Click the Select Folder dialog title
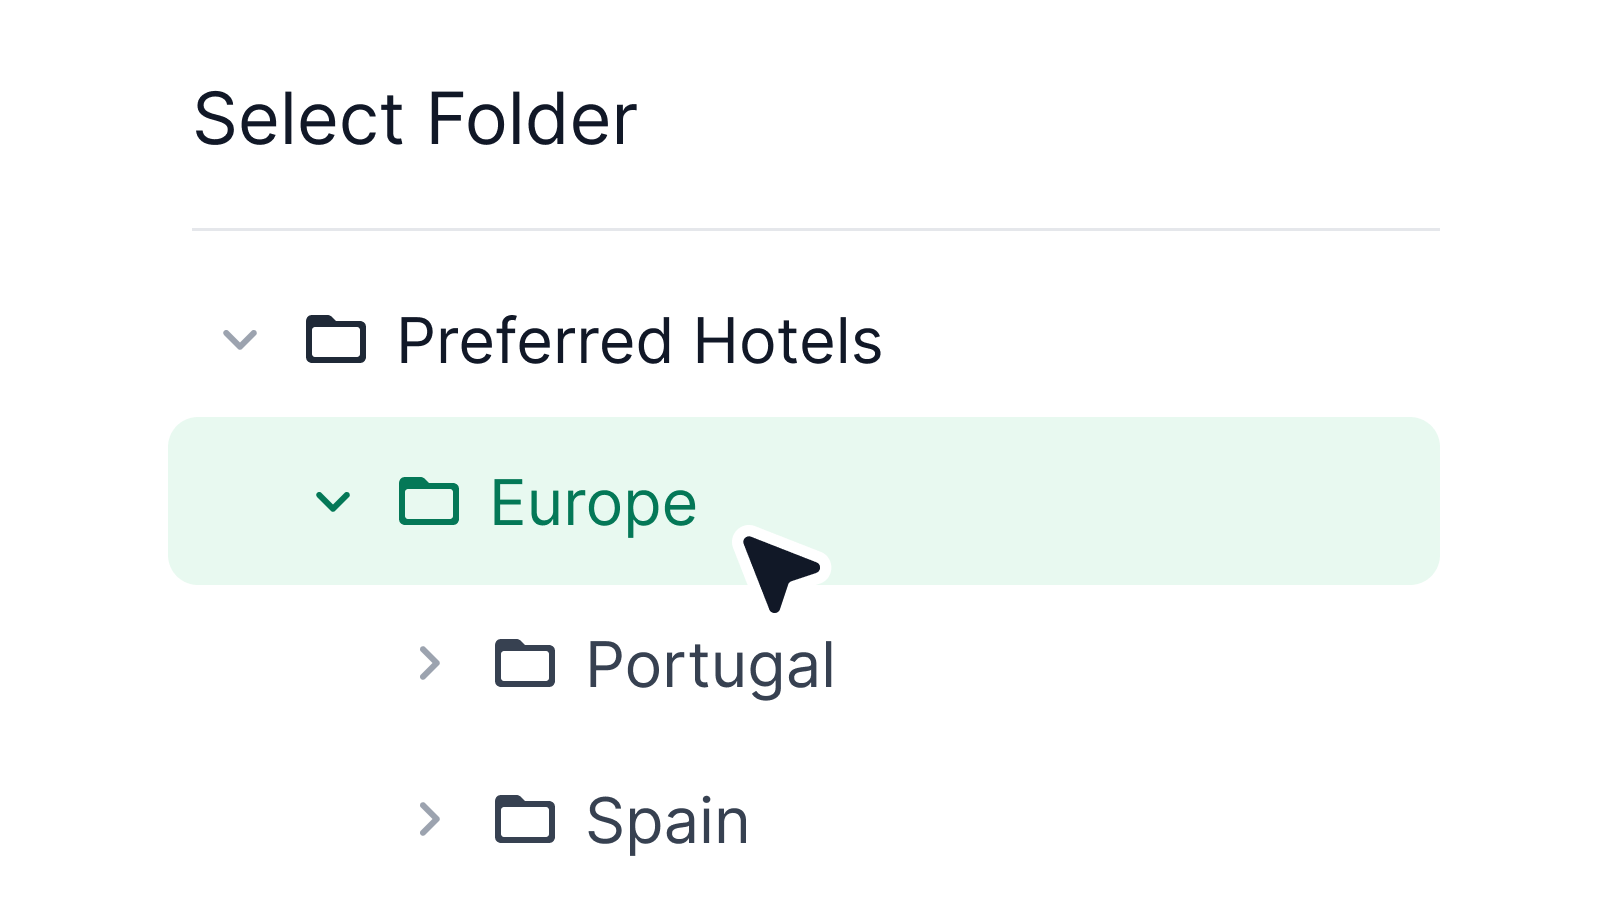The image size is (1608, 900). pos(416,117)
